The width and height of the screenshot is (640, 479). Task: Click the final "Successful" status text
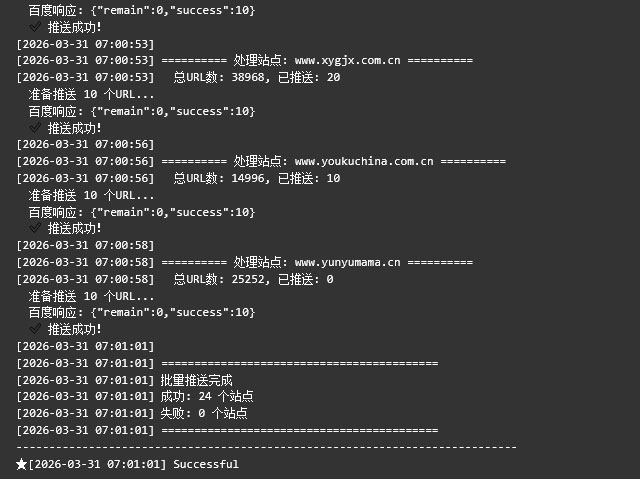click(x=206, y=464)
